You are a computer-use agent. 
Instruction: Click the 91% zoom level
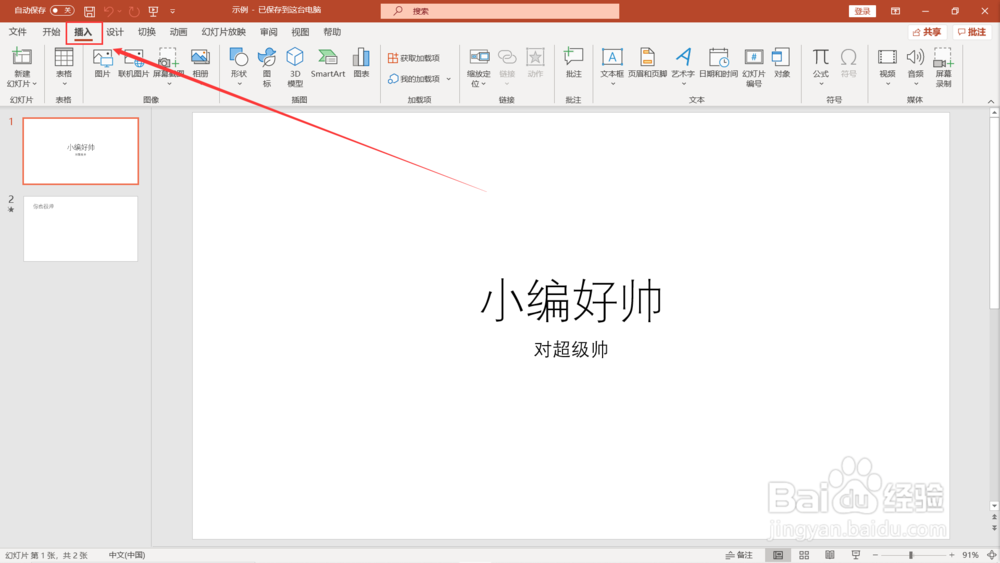(970, 555)
